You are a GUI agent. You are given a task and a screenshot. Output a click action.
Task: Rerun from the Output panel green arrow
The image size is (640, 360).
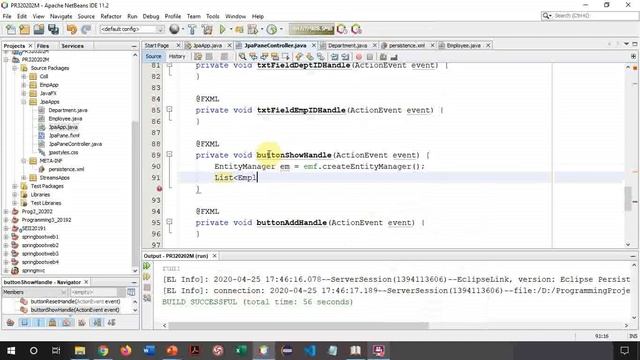[147, 266]
